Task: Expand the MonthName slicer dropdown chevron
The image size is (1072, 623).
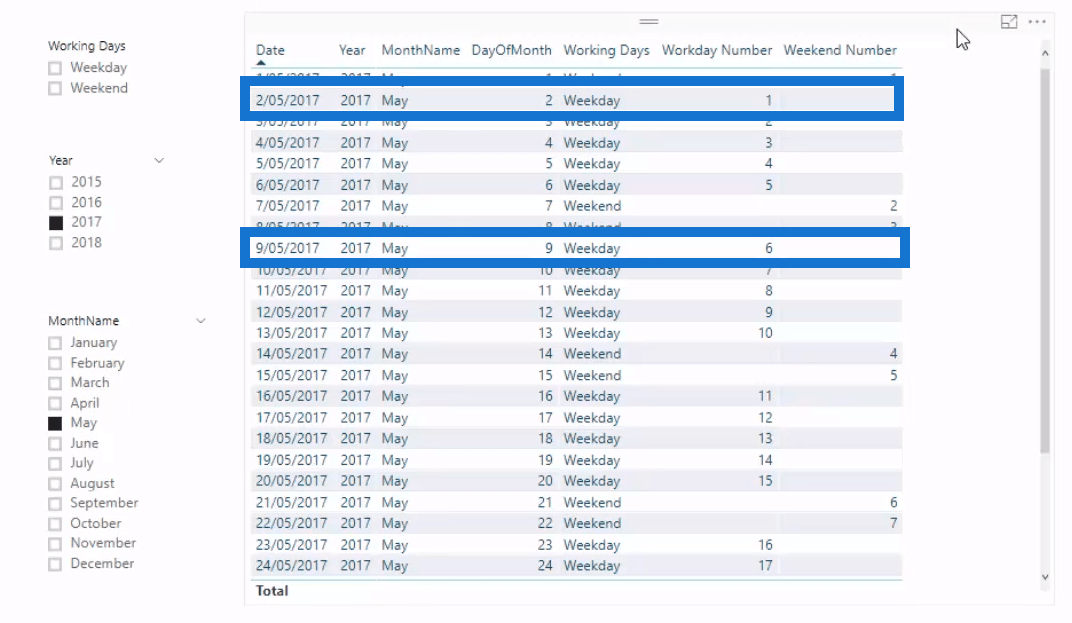Action: [201, 321]
